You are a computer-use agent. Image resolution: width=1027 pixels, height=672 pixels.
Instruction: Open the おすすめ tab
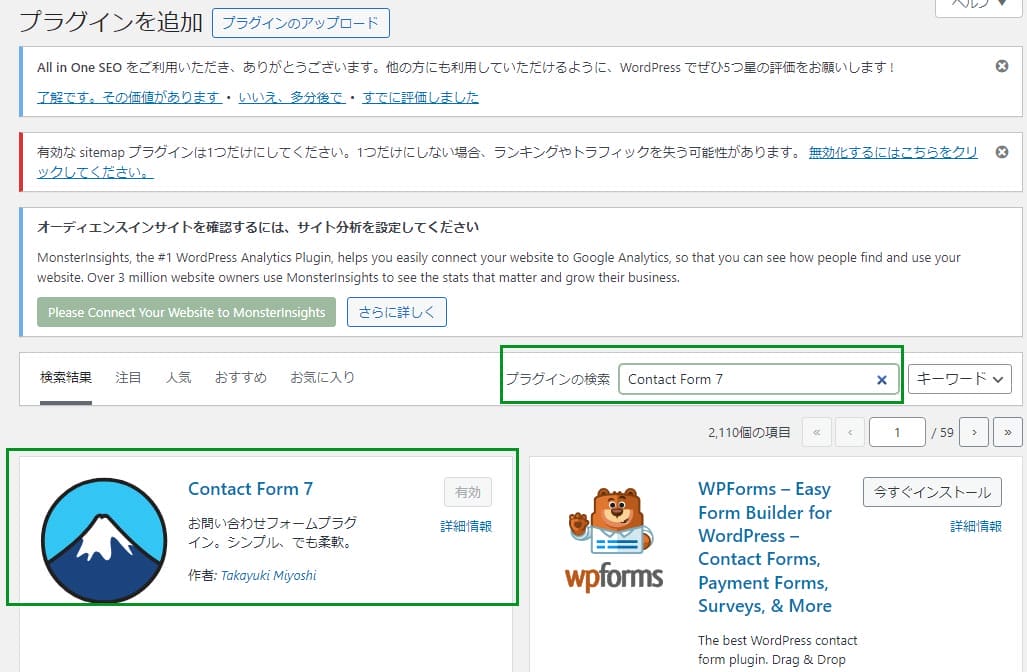tap(240, 377)
